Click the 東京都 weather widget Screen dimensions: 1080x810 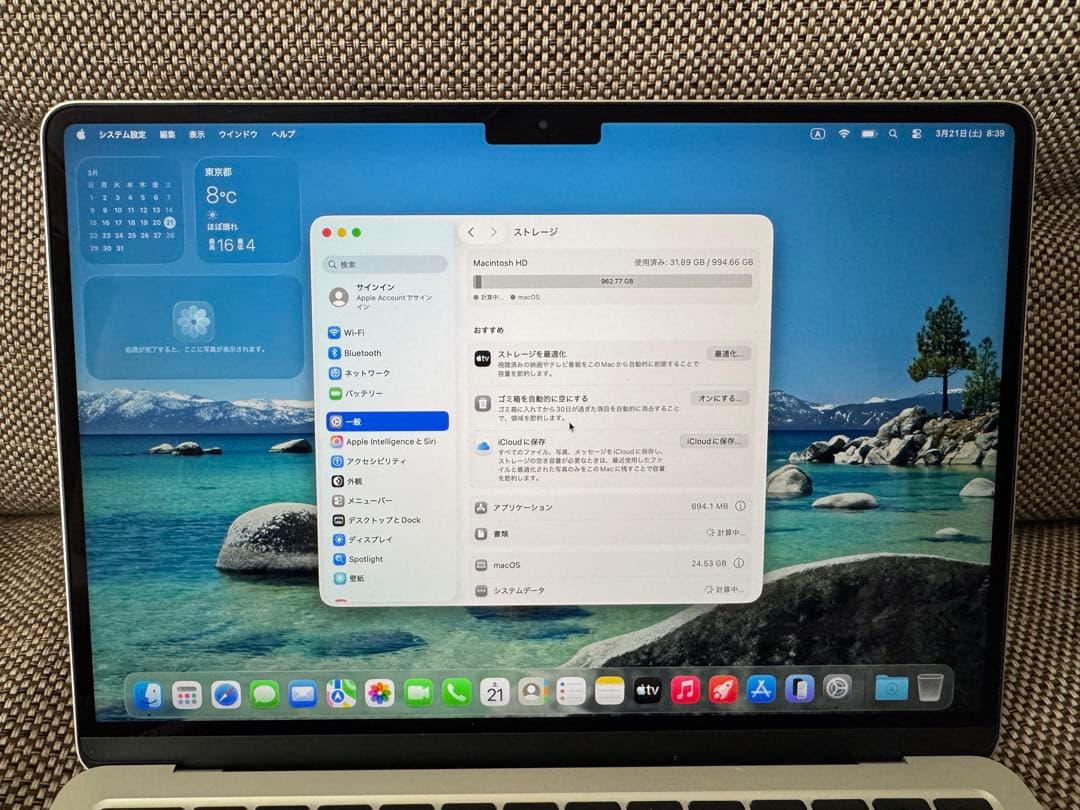pyautogui.click(x=248, y=210)
